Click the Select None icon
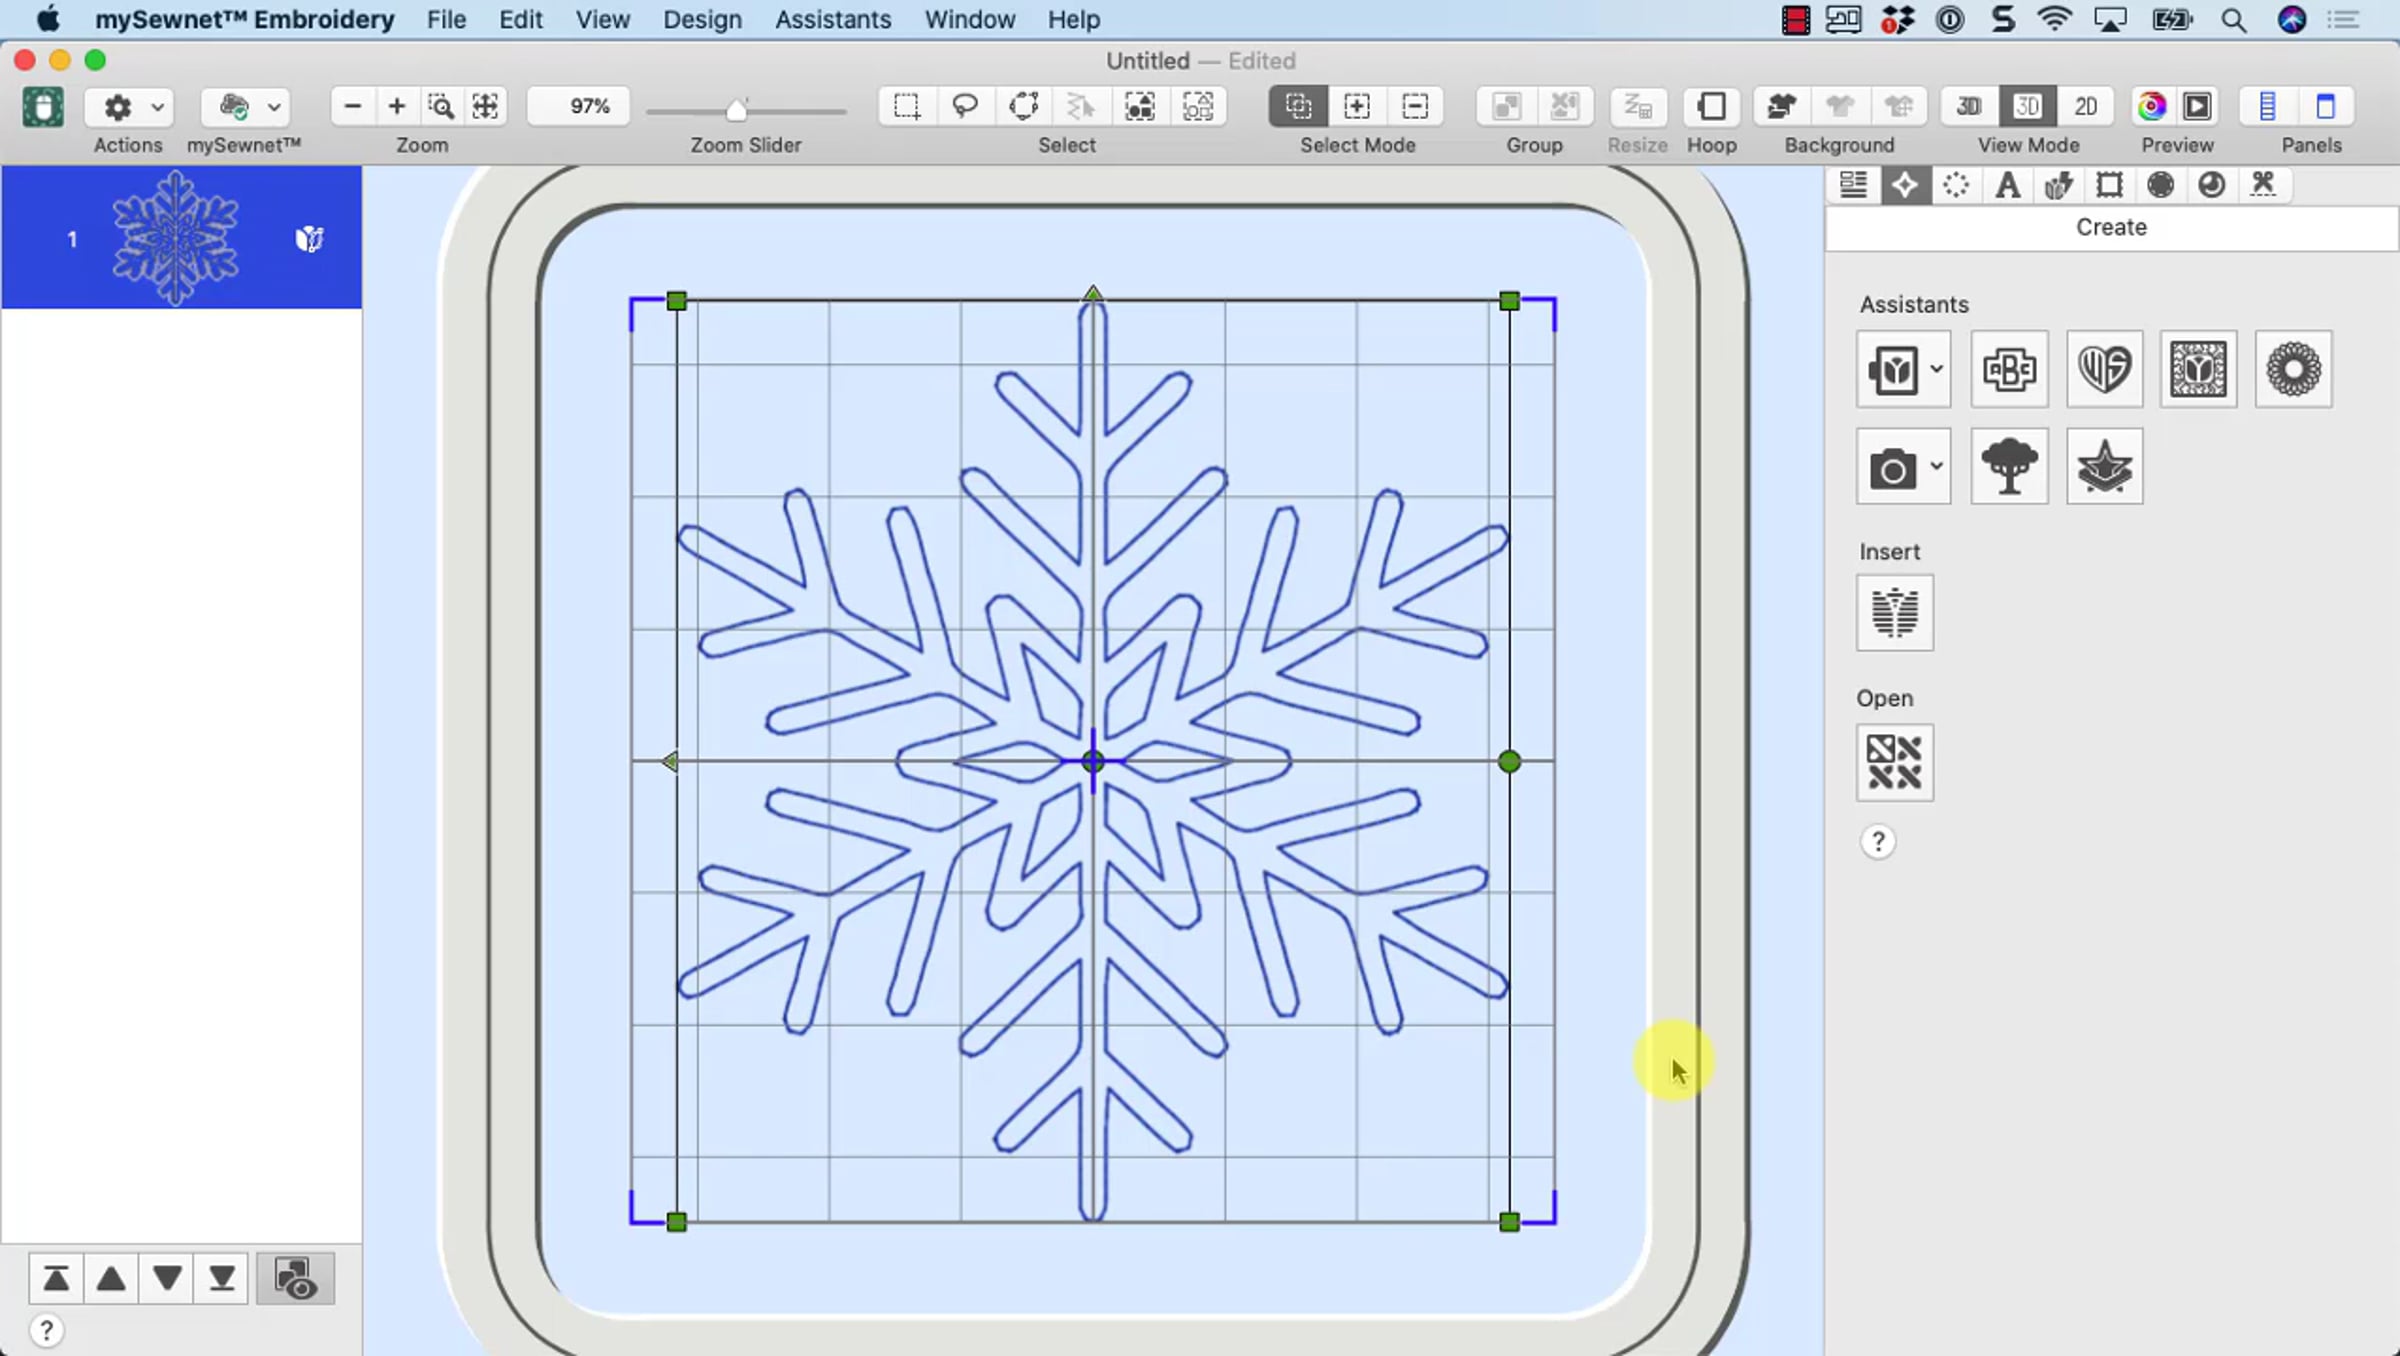The width and height of the screenshot is (2400, 1356). tap(1198, 106)
